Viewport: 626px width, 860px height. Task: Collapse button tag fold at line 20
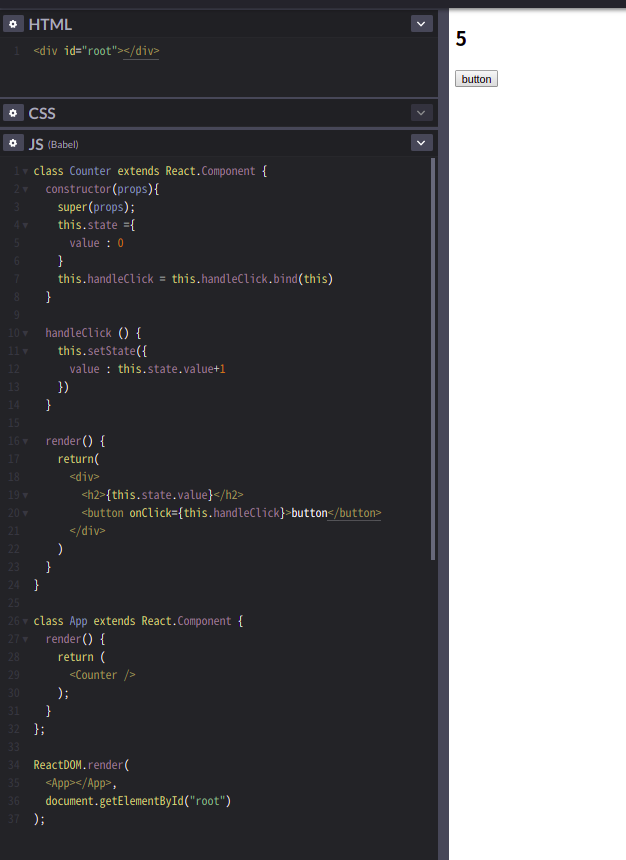tap(25, 513)
